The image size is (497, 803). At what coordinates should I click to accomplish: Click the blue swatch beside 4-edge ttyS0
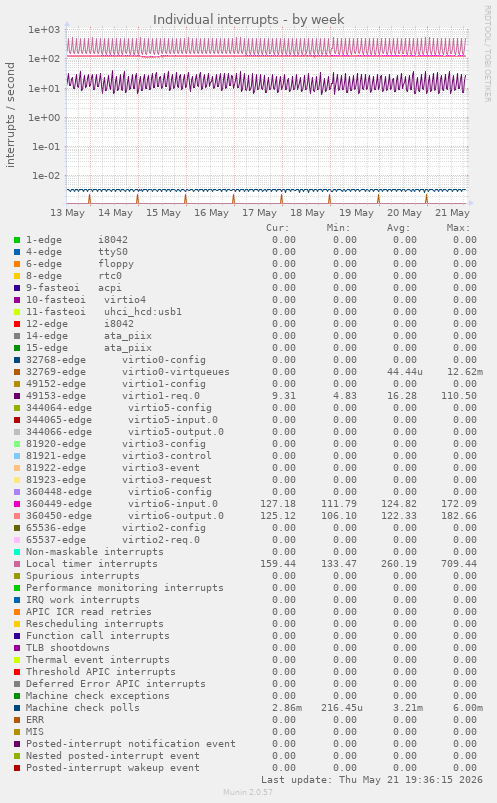click(17, 252)
